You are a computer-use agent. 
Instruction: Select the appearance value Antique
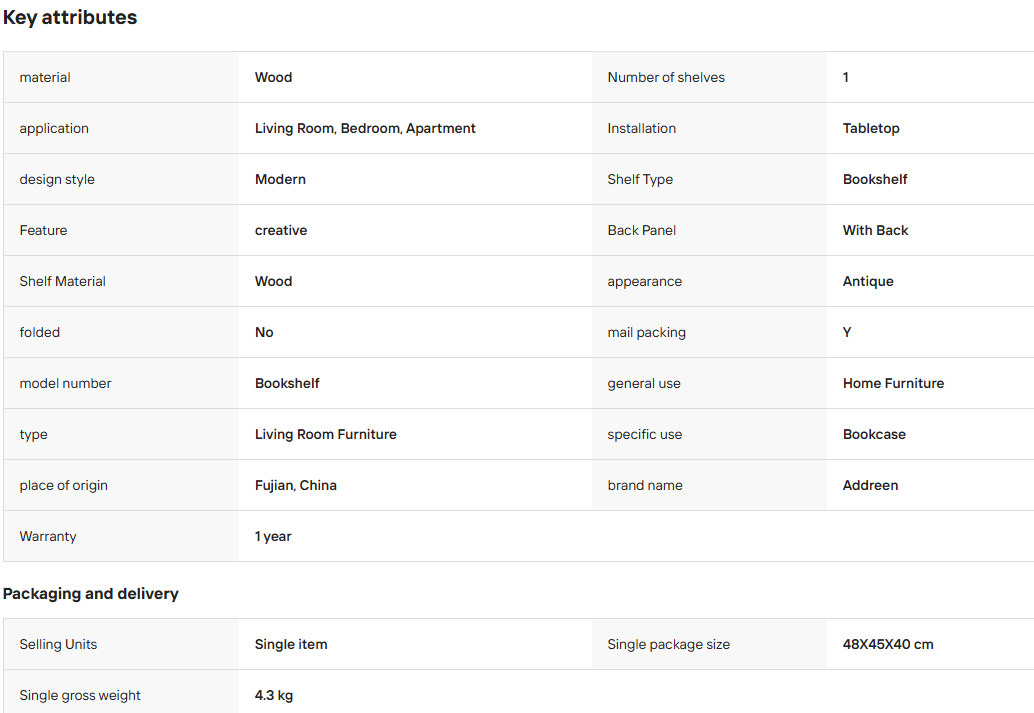click(868, 281)
